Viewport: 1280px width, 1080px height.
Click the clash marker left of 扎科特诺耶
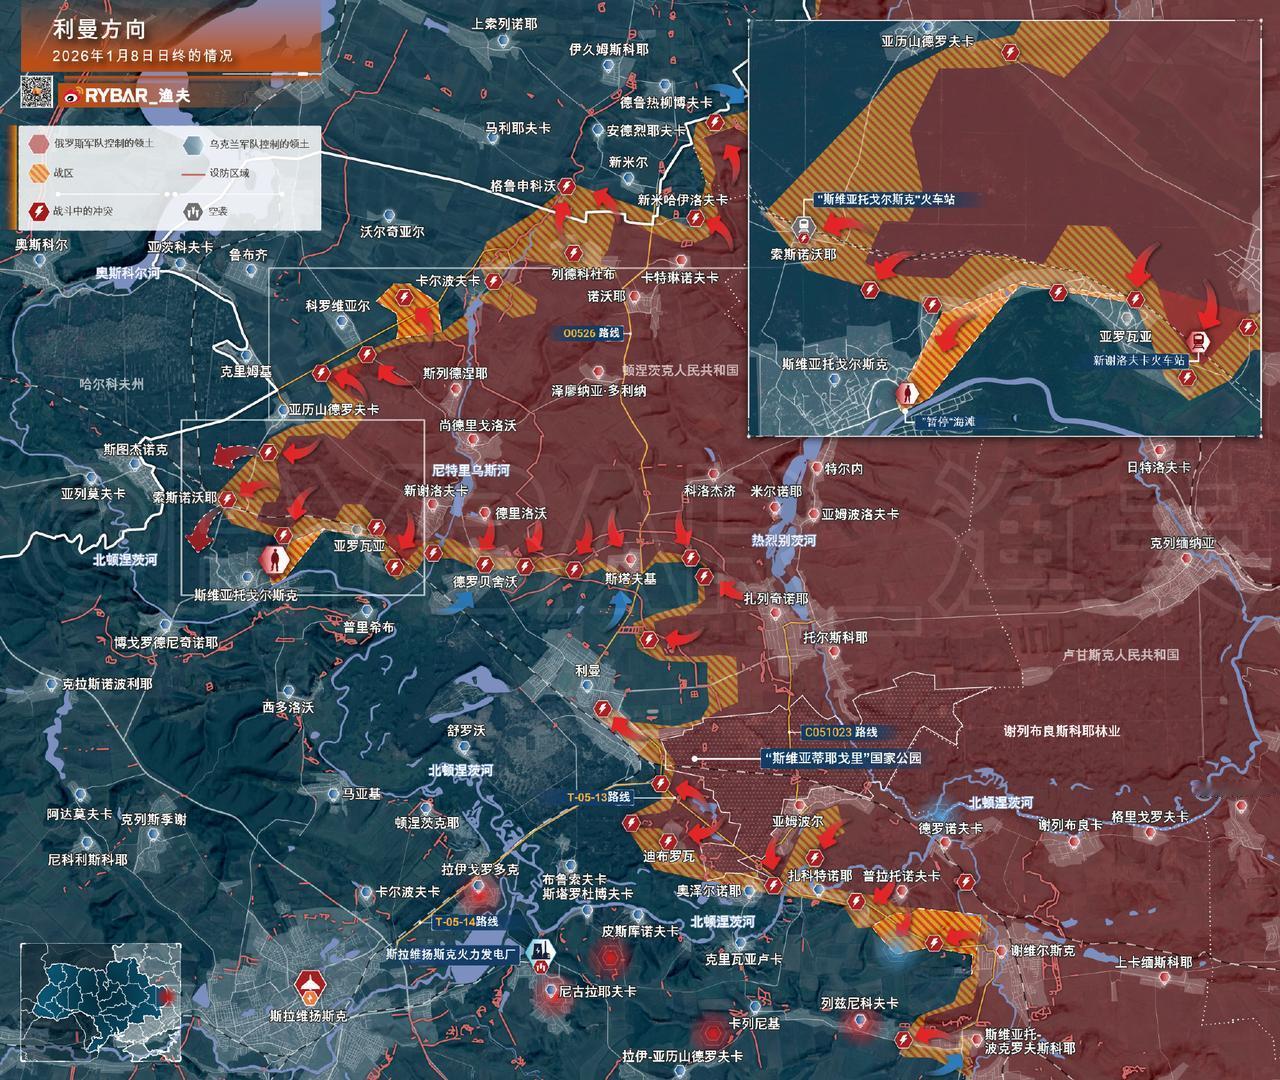[x=773, y=885]
